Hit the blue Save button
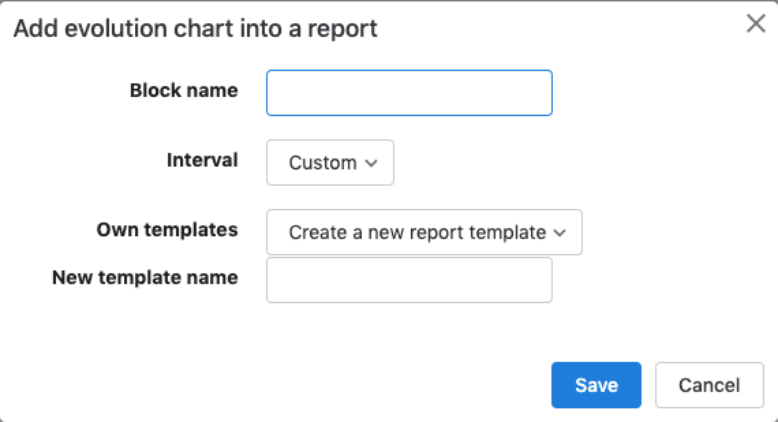Viewport: 778px width, 422px height. (596, 385)
